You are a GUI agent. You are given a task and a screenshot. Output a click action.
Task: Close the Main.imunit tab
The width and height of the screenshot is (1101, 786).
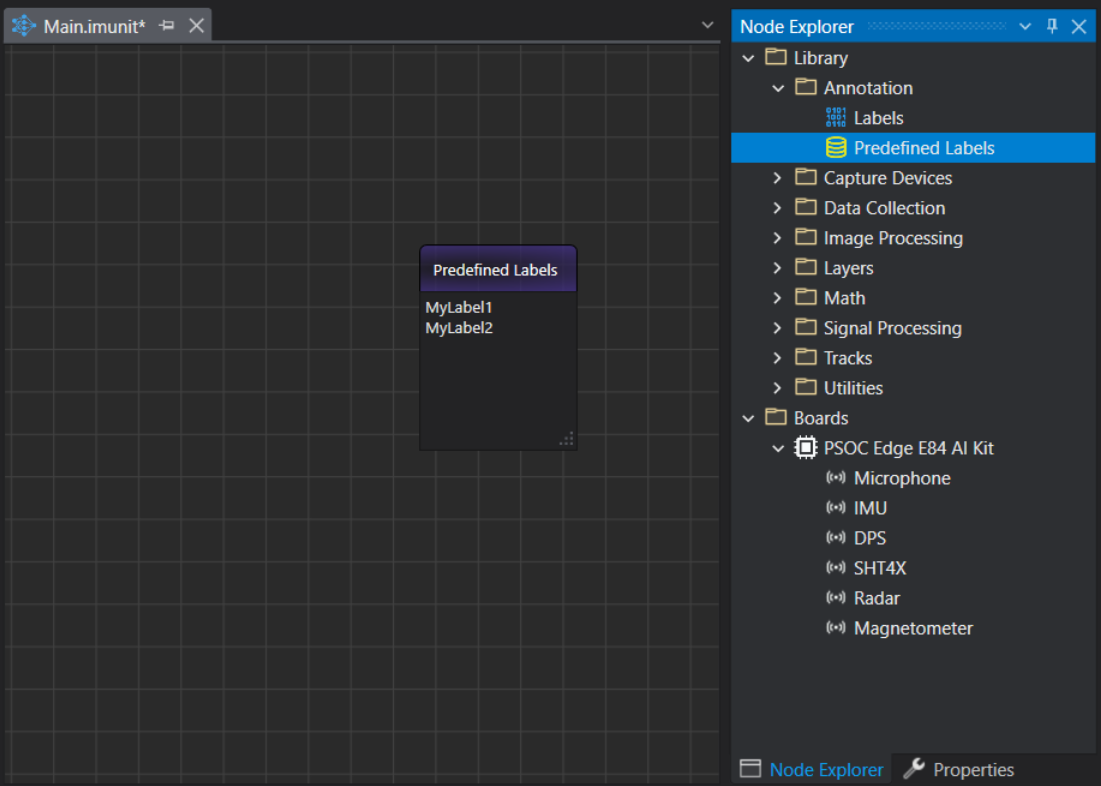(x=197, y=26)
